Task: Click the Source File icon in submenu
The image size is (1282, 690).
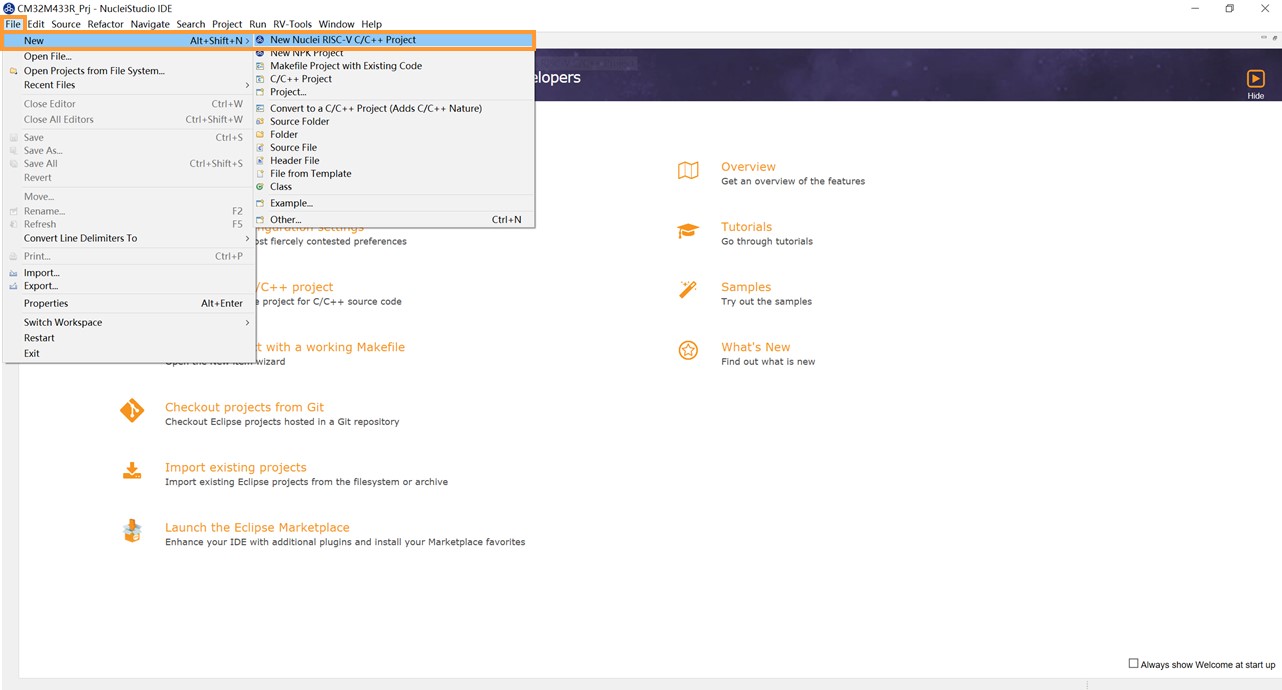Action: coord(260,147)
